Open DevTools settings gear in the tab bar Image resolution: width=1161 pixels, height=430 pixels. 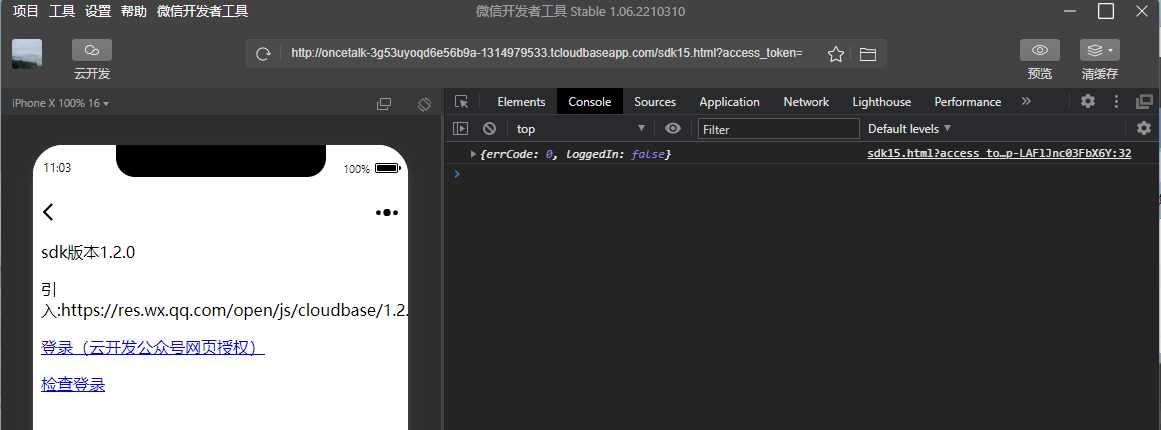coord(1088,101)
